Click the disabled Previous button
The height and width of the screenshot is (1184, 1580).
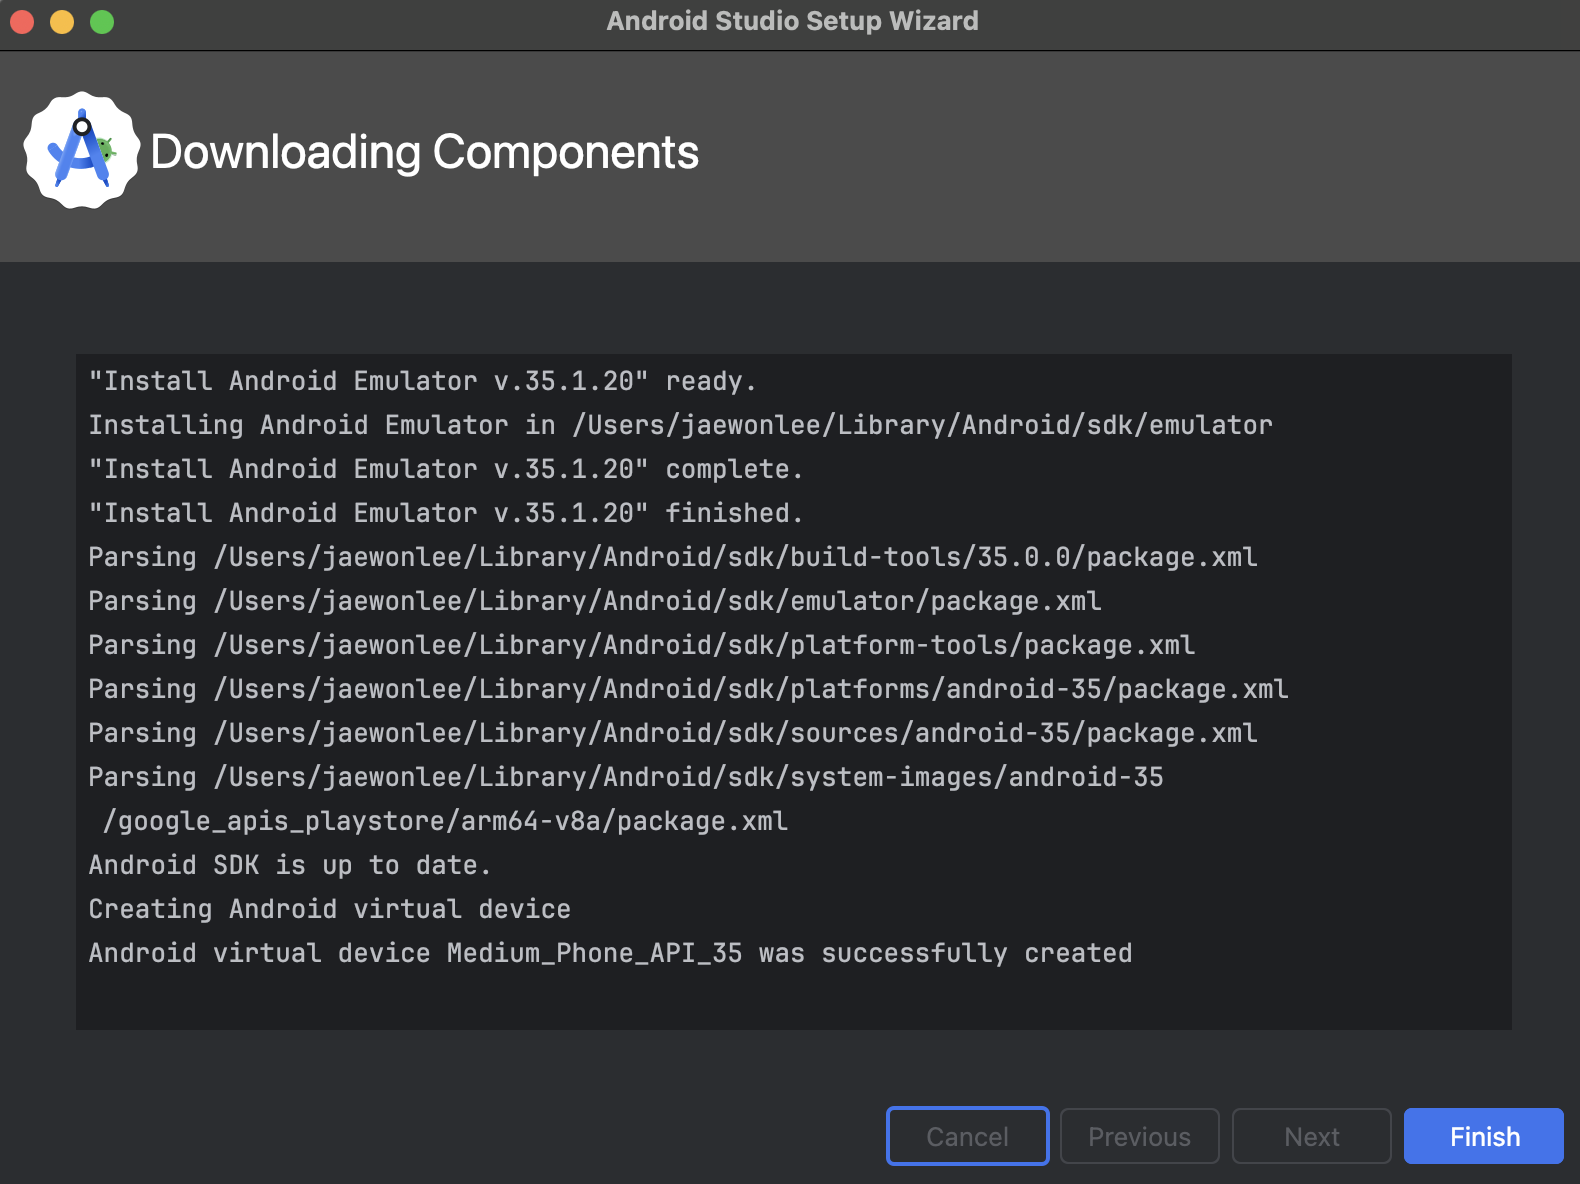[x=1139, y=1136]
